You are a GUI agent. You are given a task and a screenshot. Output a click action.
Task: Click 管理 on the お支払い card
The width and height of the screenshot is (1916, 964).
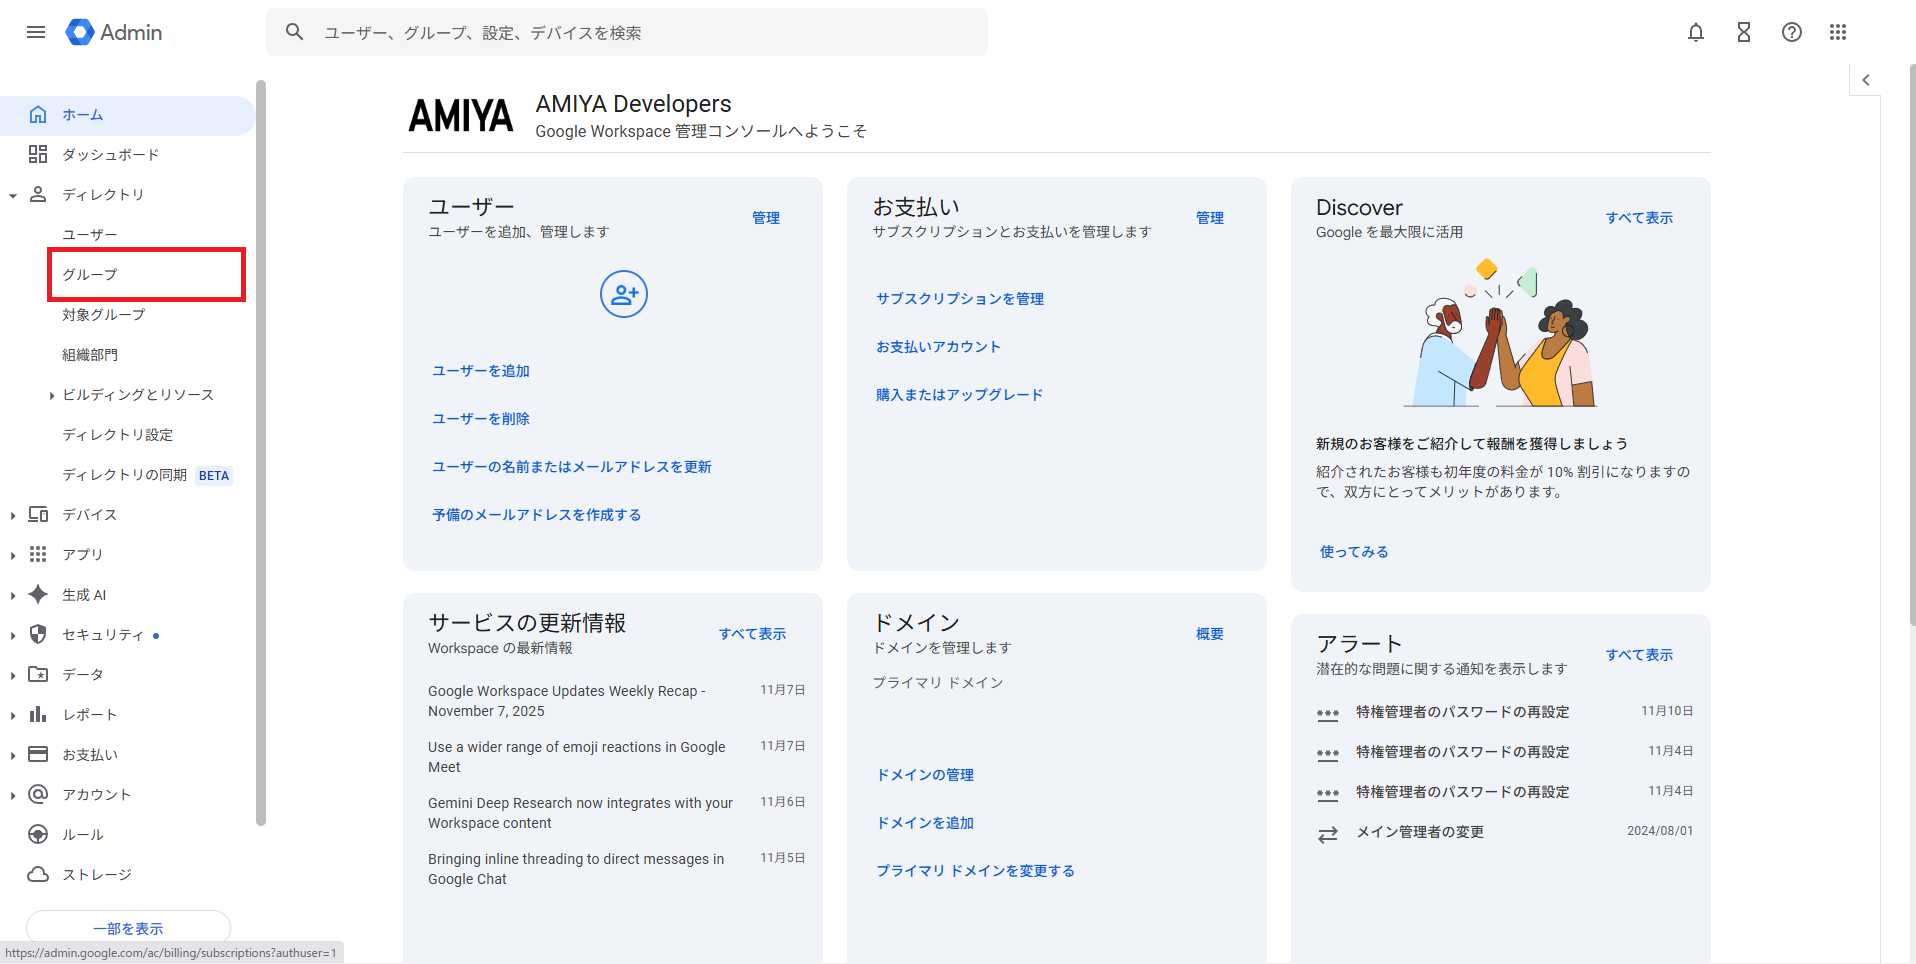pyautogui.click(x=1210, y=217)
